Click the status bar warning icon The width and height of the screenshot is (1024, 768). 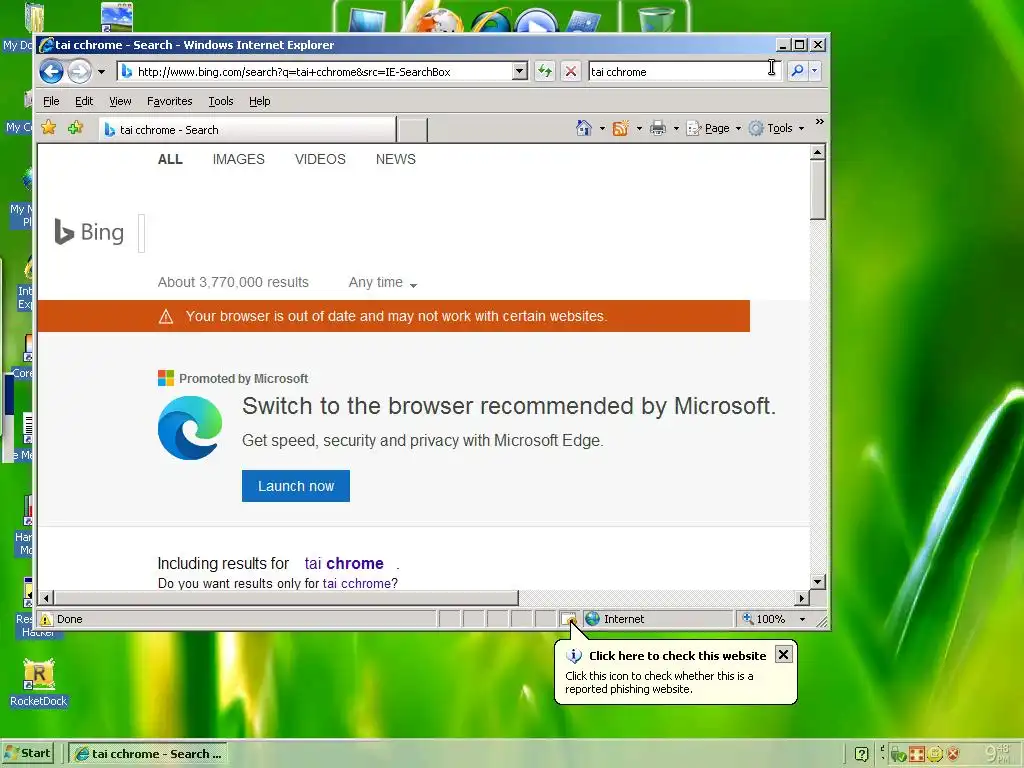pyautogui.click(x=46, y=619)
